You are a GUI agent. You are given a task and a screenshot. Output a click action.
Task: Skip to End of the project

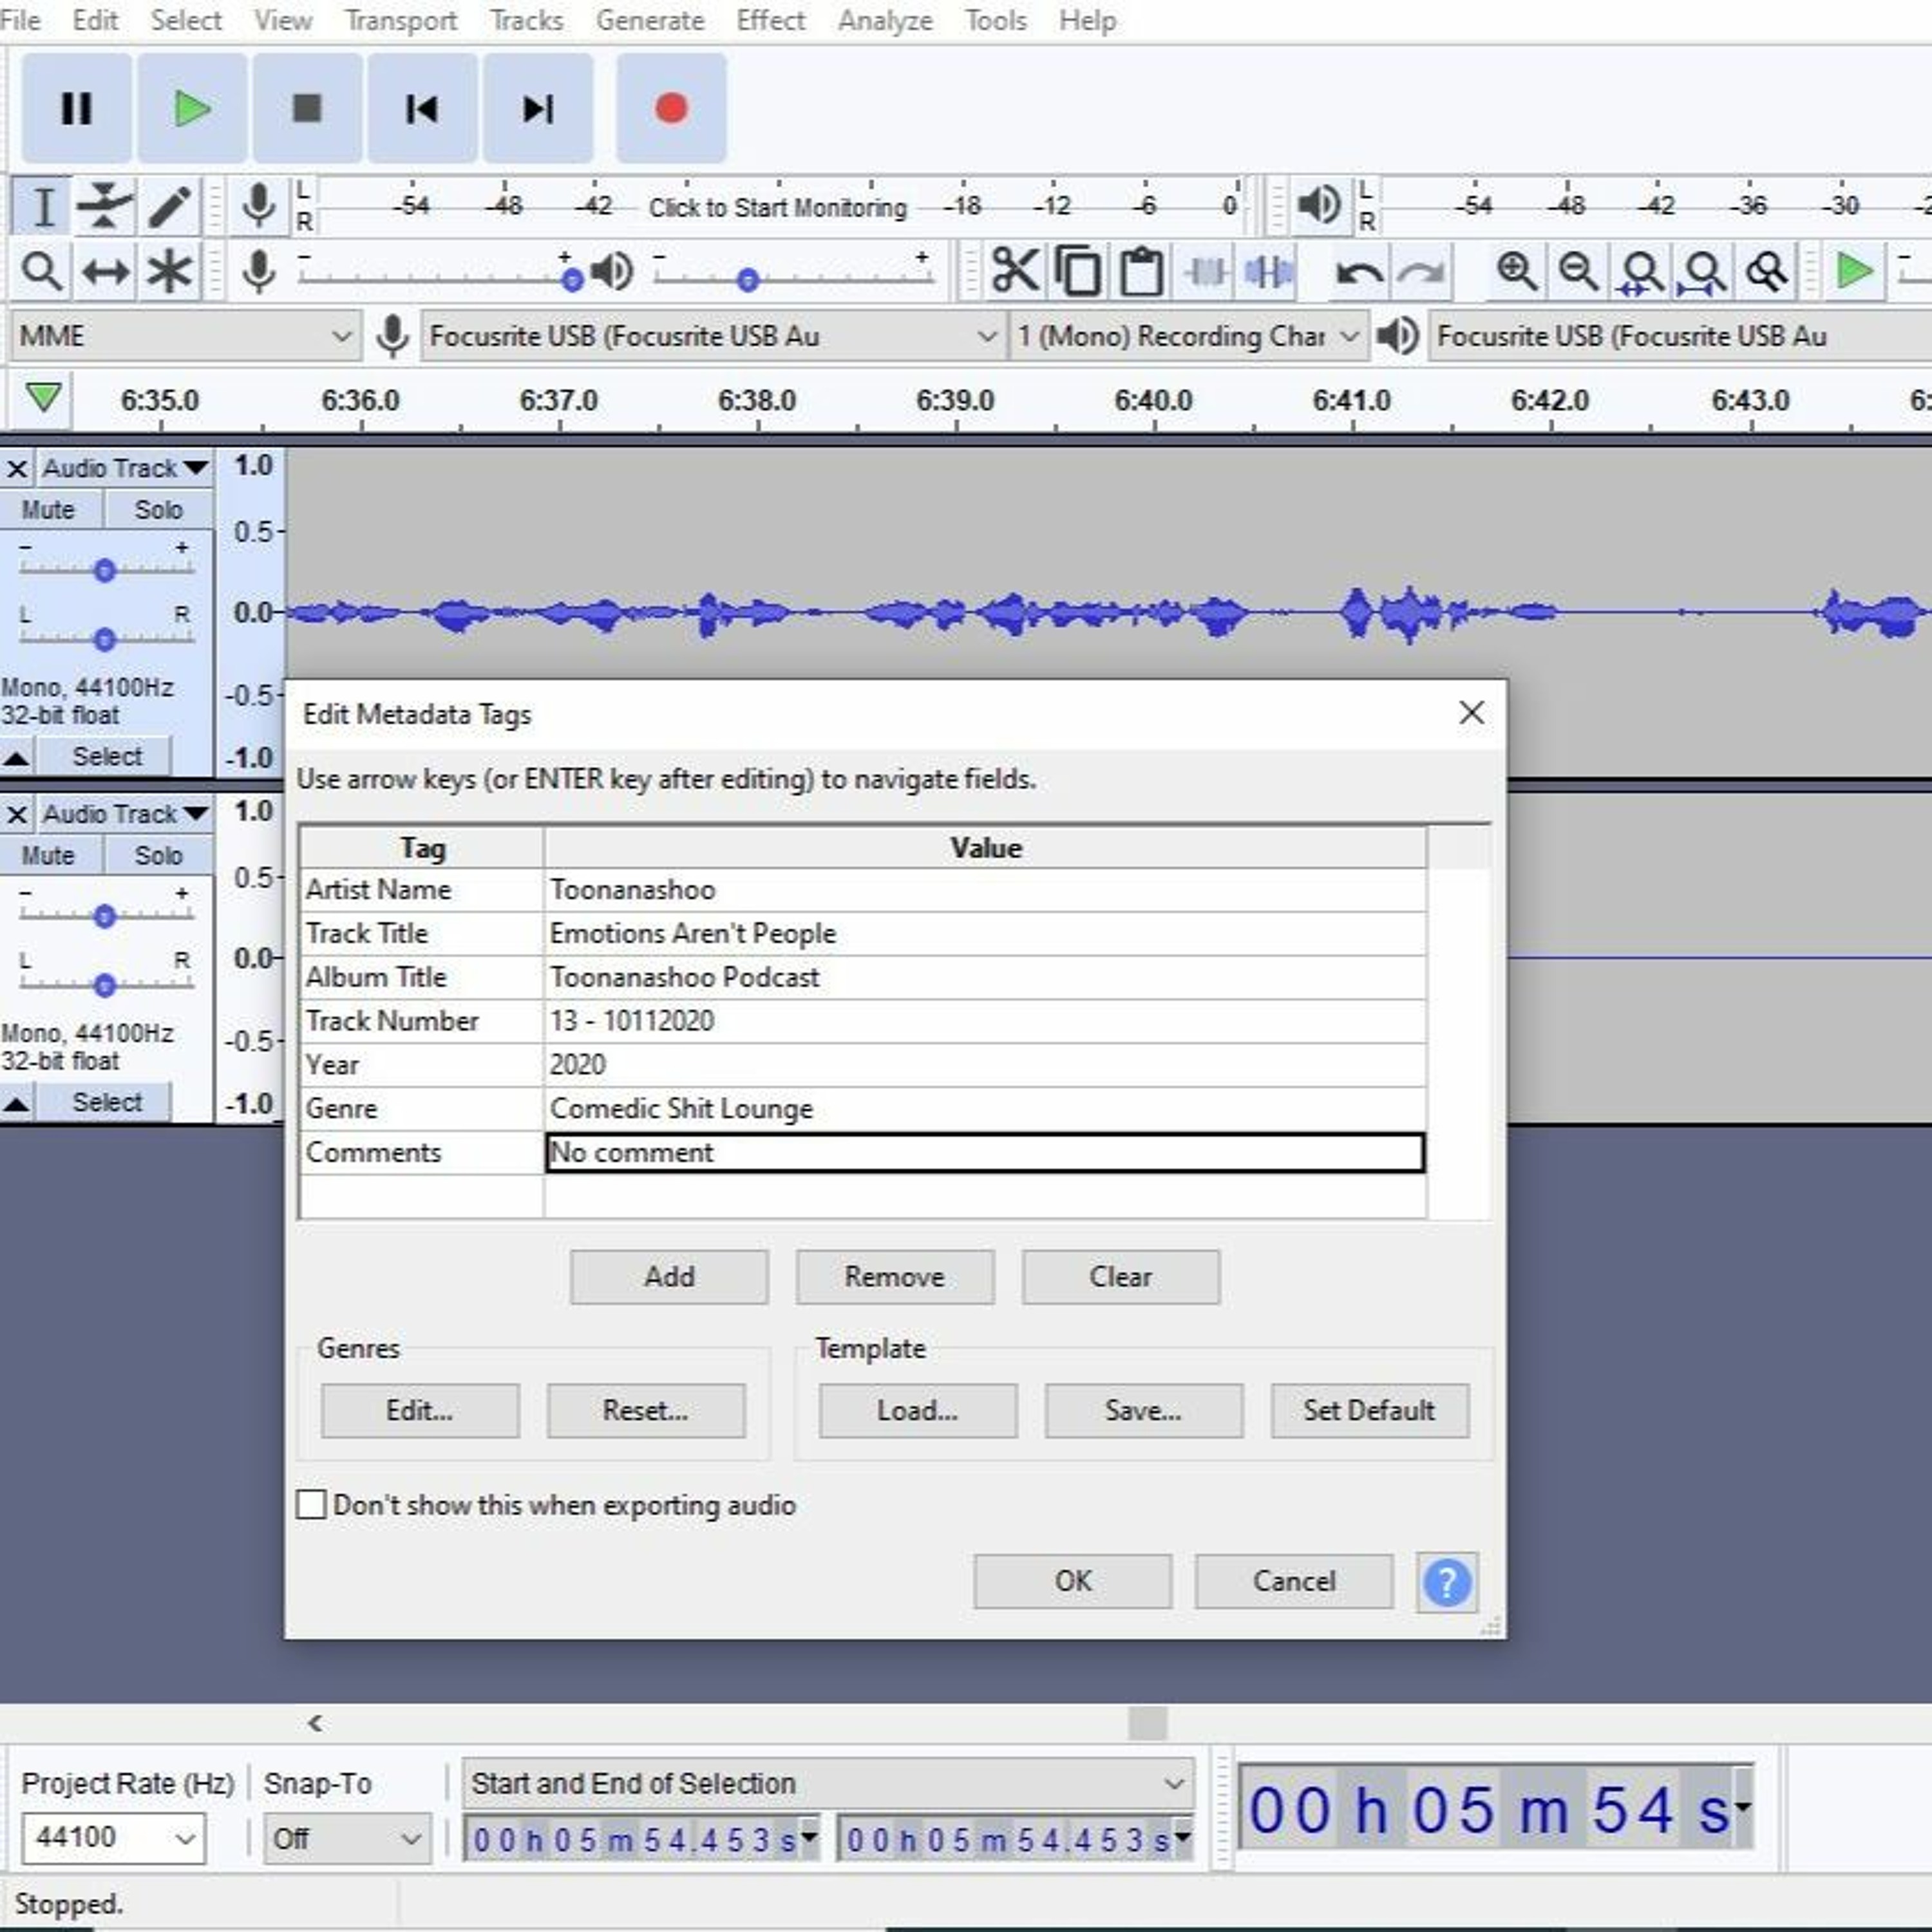click(538, 108)
